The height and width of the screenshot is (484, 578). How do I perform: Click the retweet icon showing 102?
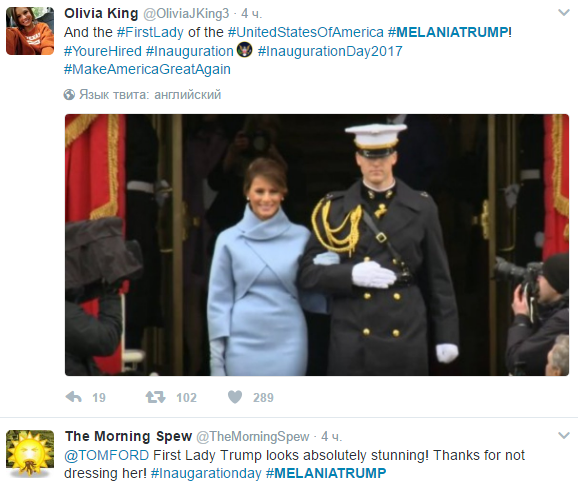pyautogui.click(x=155, y=397)
